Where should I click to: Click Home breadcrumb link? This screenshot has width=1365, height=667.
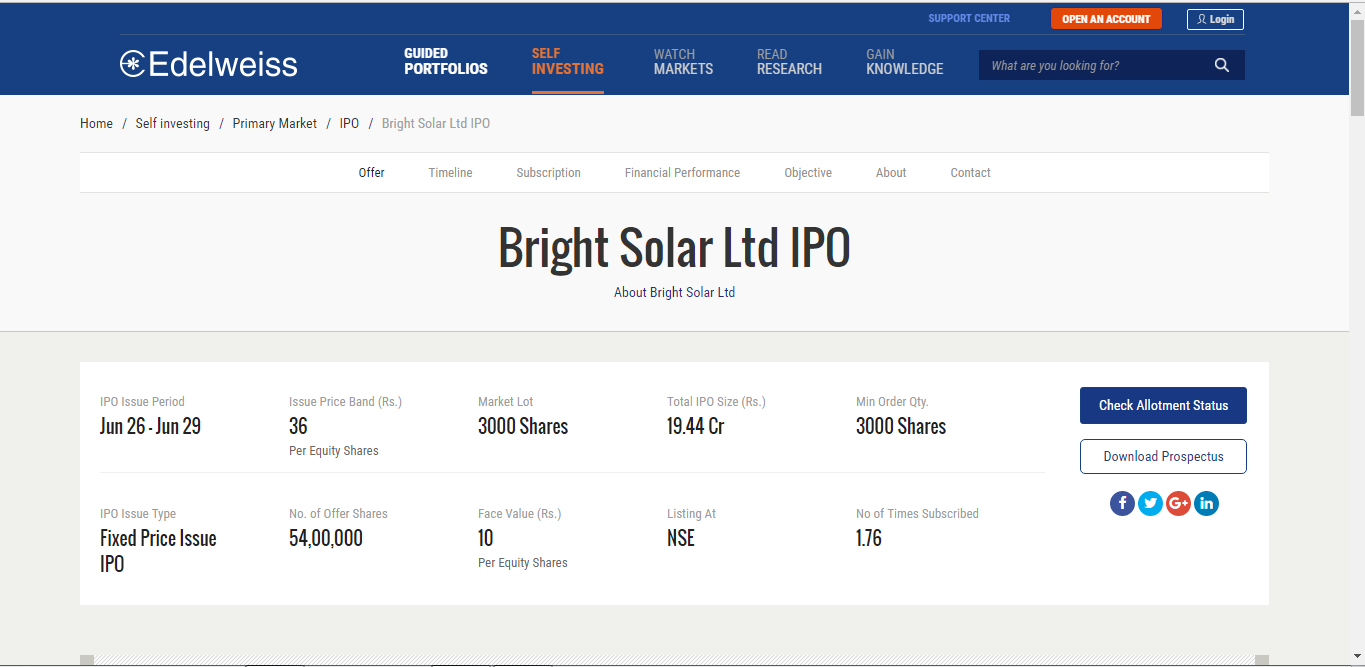(x=96, y=124)
